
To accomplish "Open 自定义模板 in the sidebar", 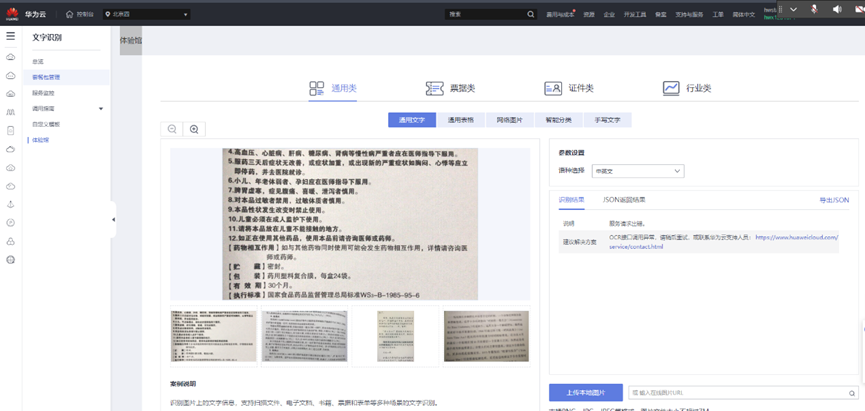I will click(46, 124).
